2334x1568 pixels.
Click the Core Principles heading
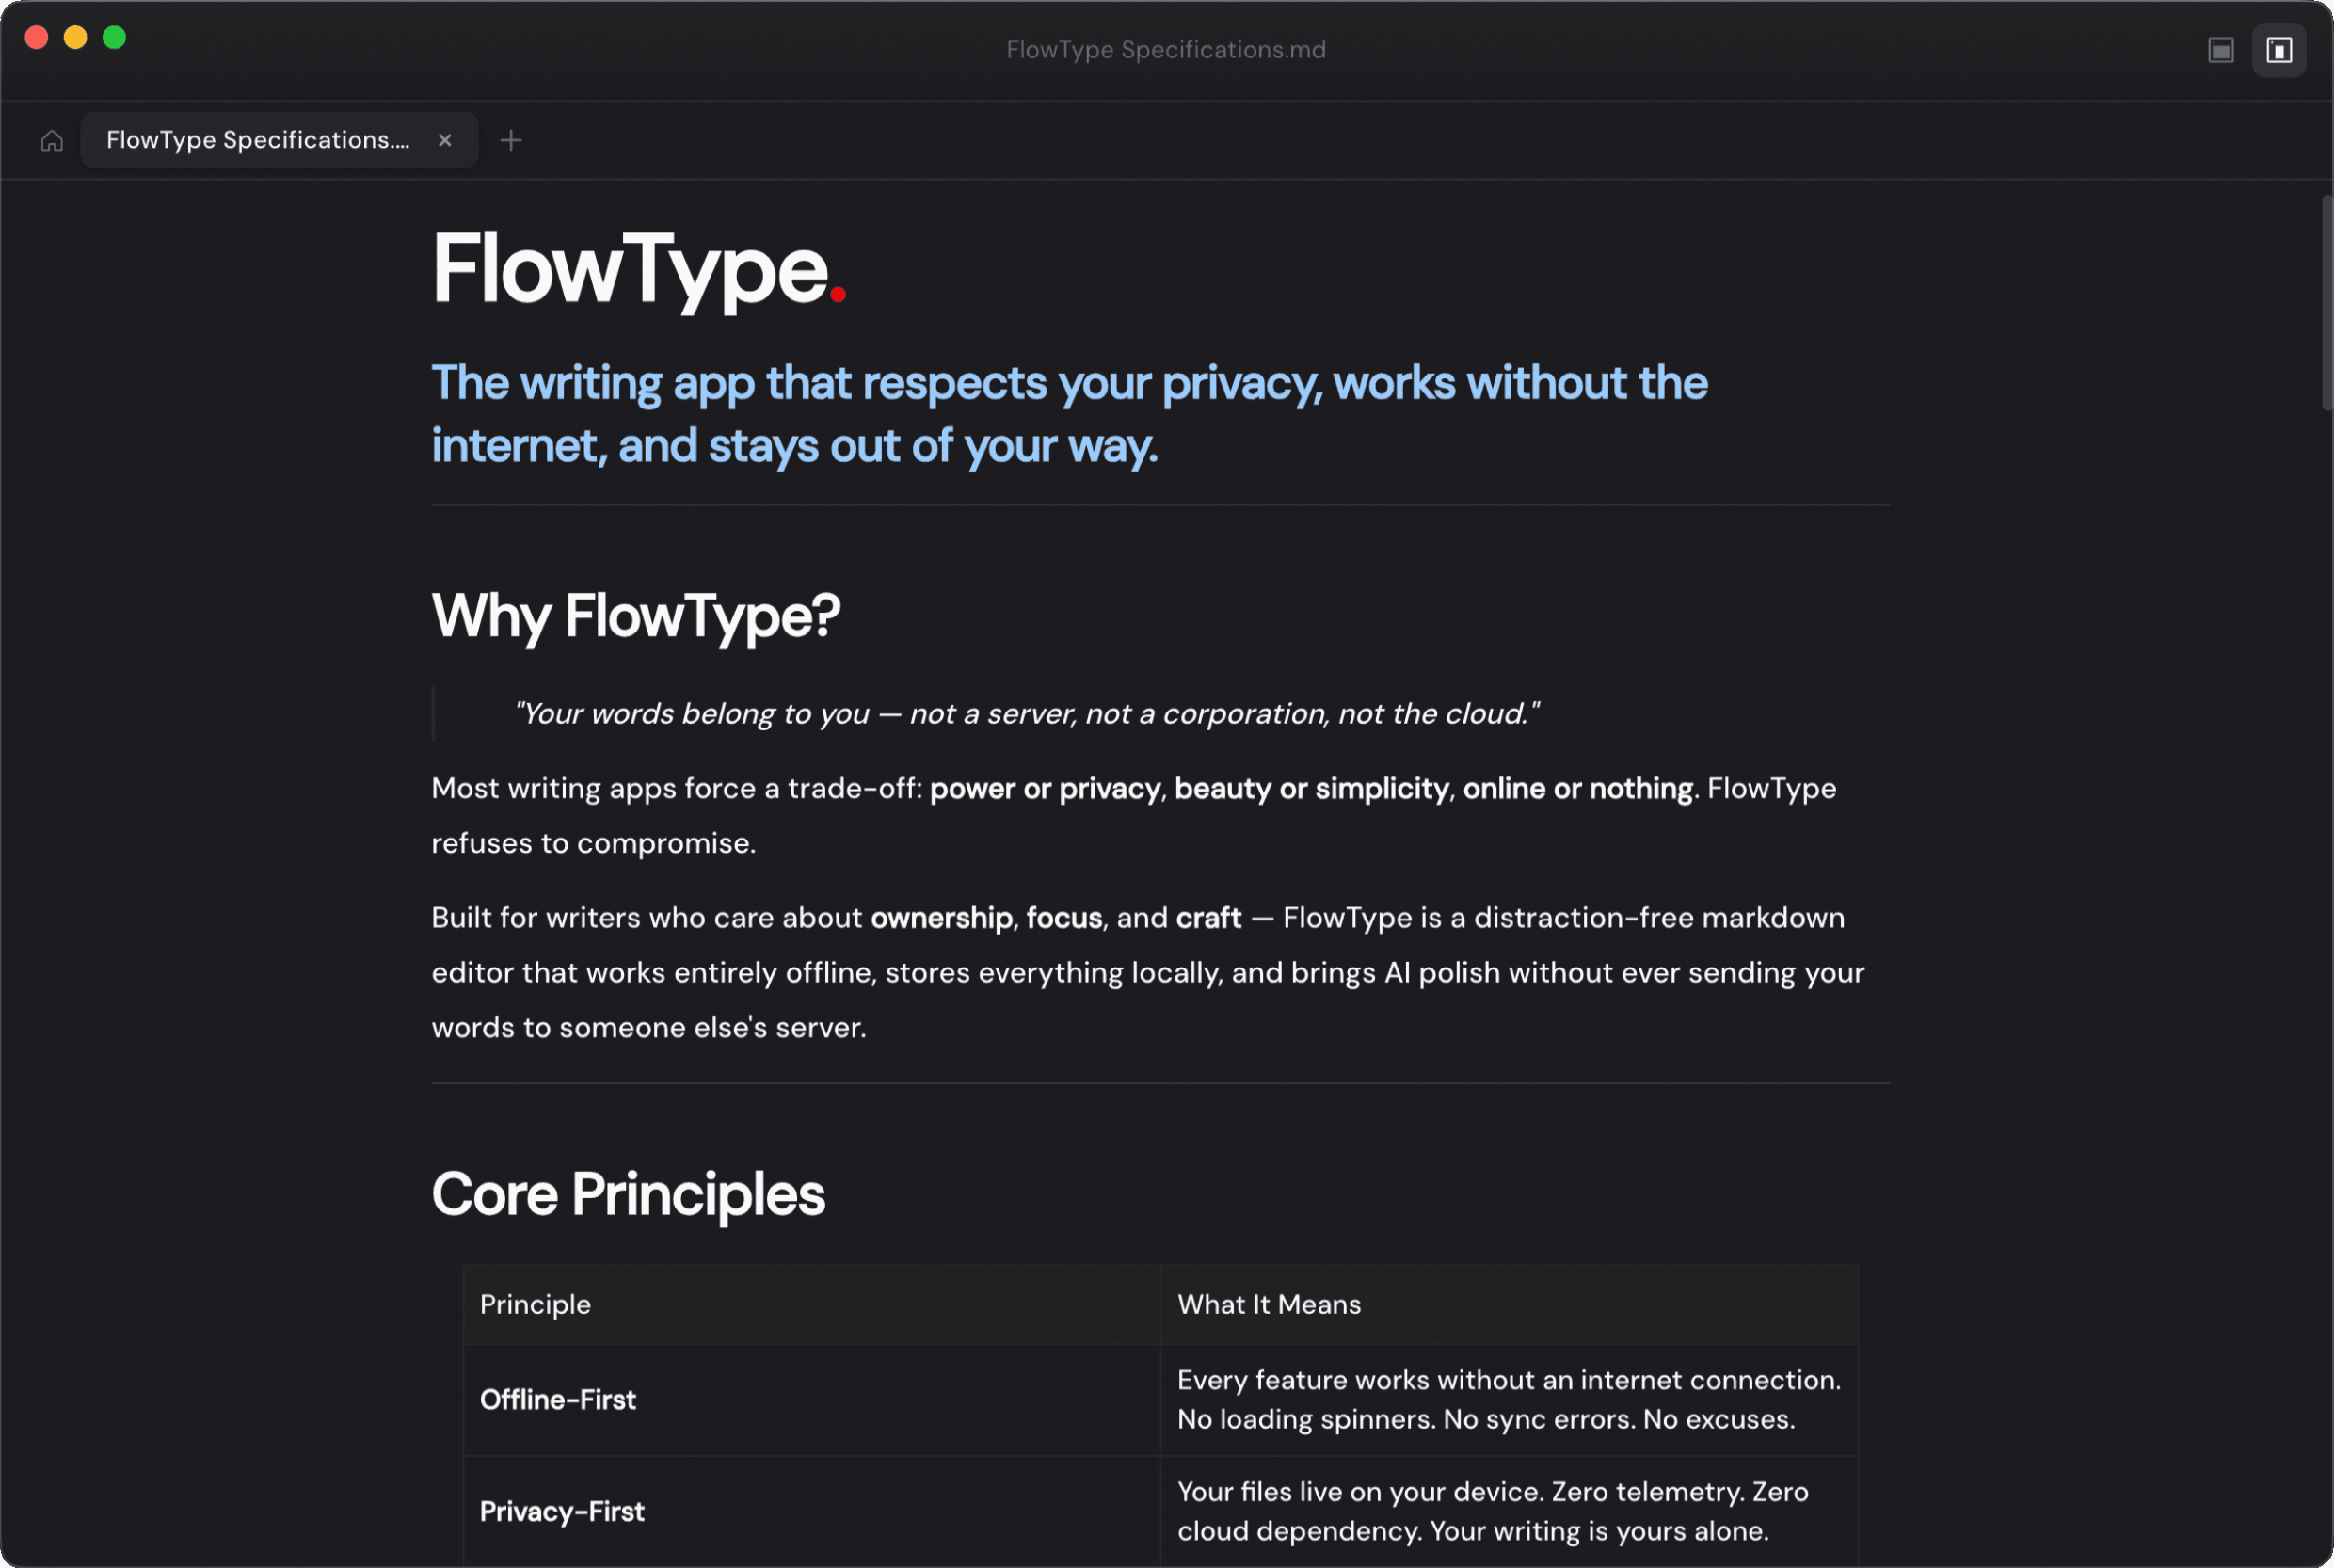pyautogui.click(x=628, y=1194)
